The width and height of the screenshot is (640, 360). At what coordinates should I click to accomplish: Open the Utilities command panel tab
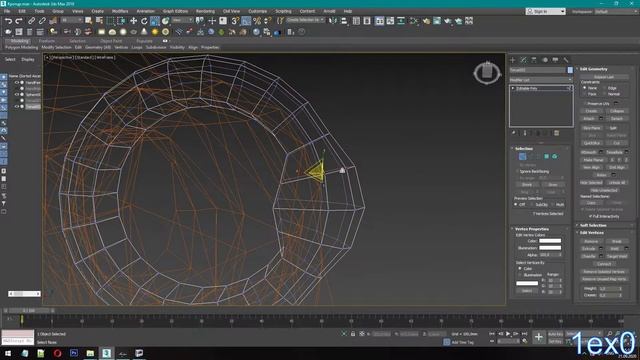coord(566,60)
